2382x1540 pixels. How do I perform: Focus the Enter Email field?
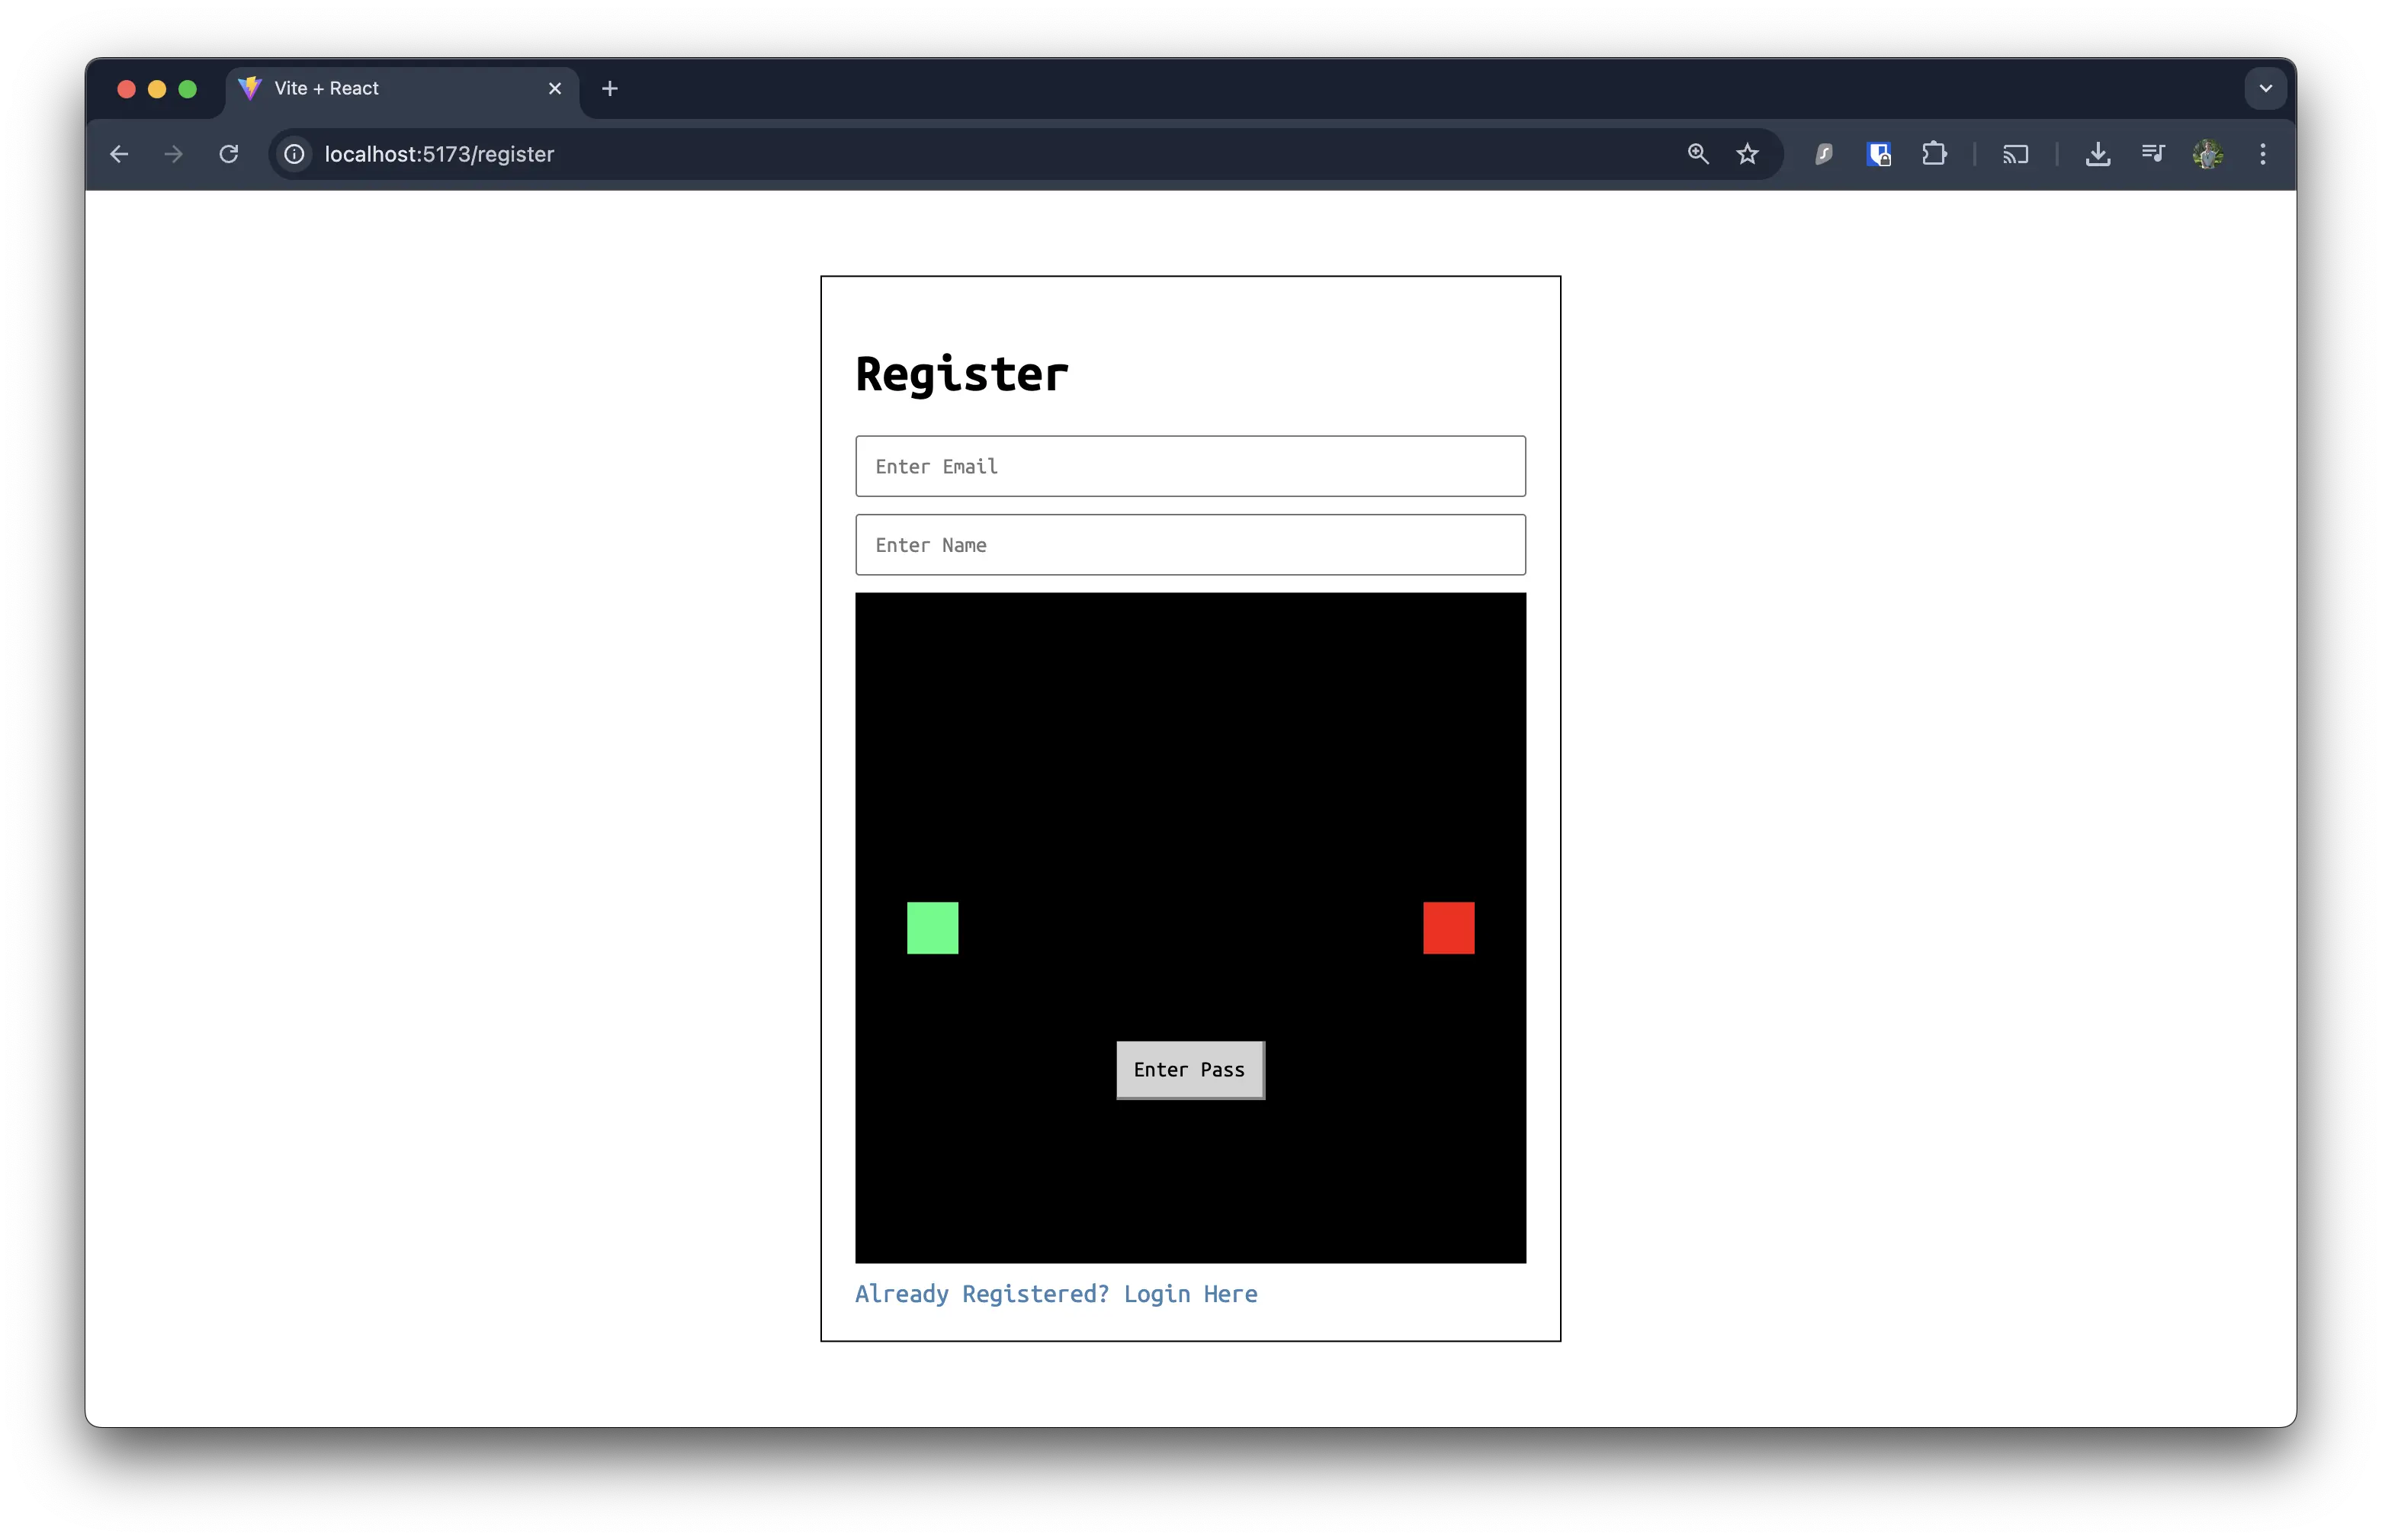coord(1190,466)
